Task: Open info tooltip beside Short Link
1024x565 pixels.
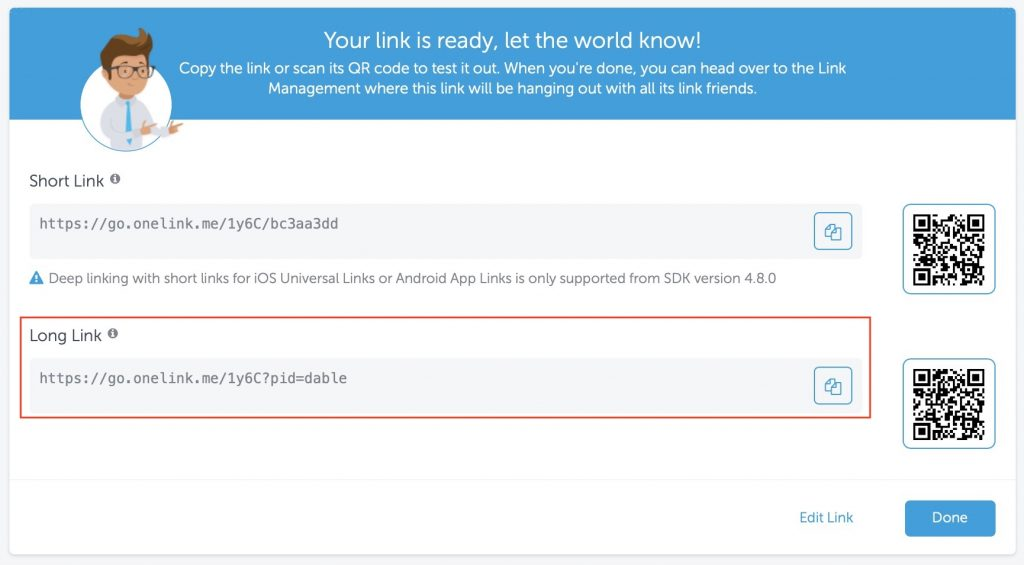Action: (x=115, y=179)
